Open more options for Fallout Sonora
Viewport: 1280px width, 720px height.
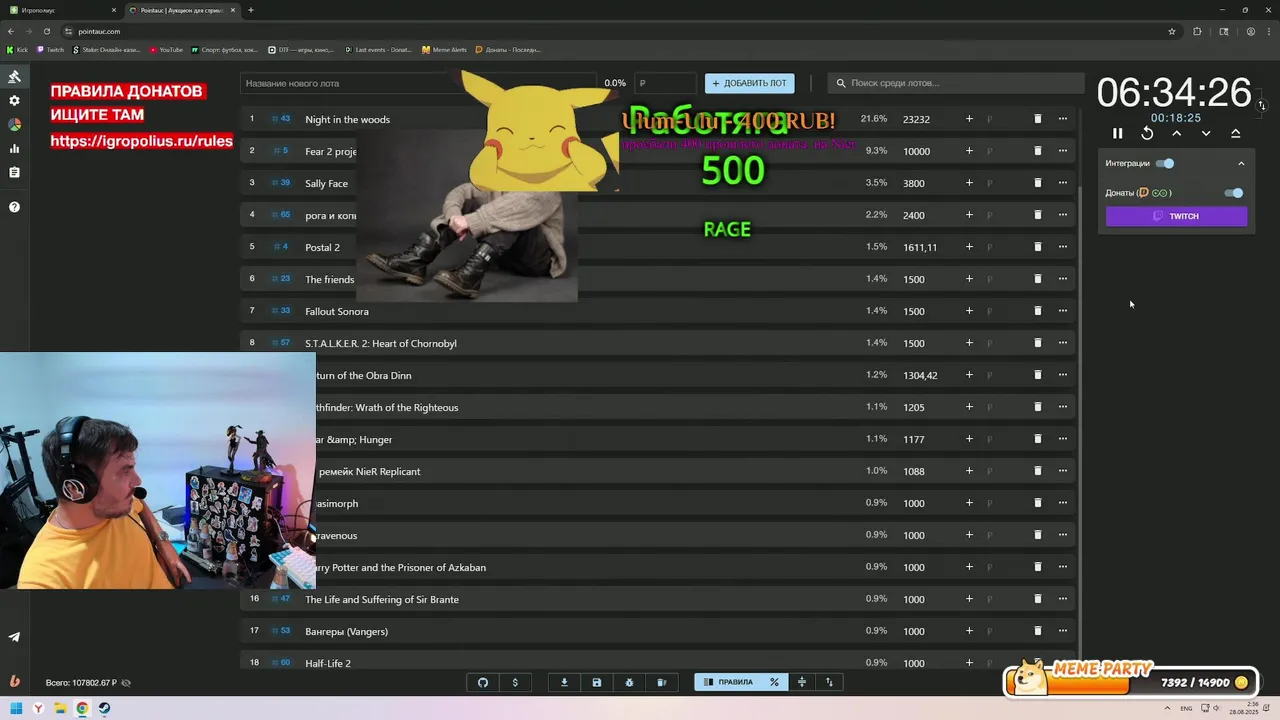coord(1063,311)
